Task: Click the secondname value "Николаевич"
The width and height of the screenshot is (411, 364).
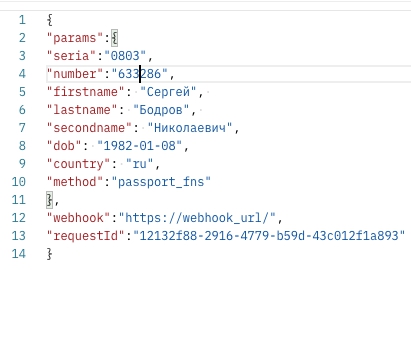Action: point(190,128)
